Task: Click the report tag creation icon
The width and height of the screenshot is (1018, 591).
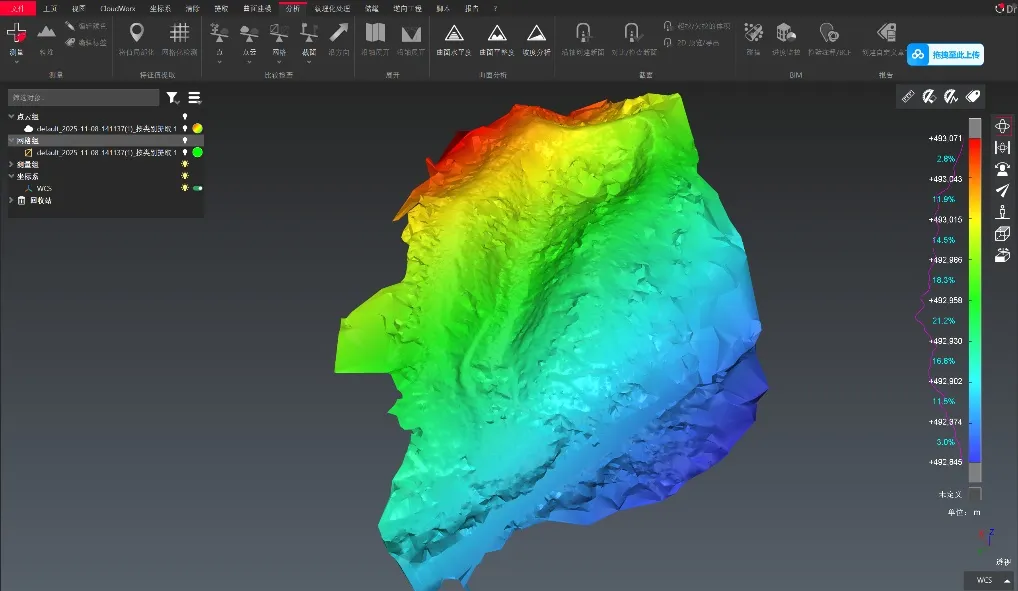Action: tap(886, 32)
